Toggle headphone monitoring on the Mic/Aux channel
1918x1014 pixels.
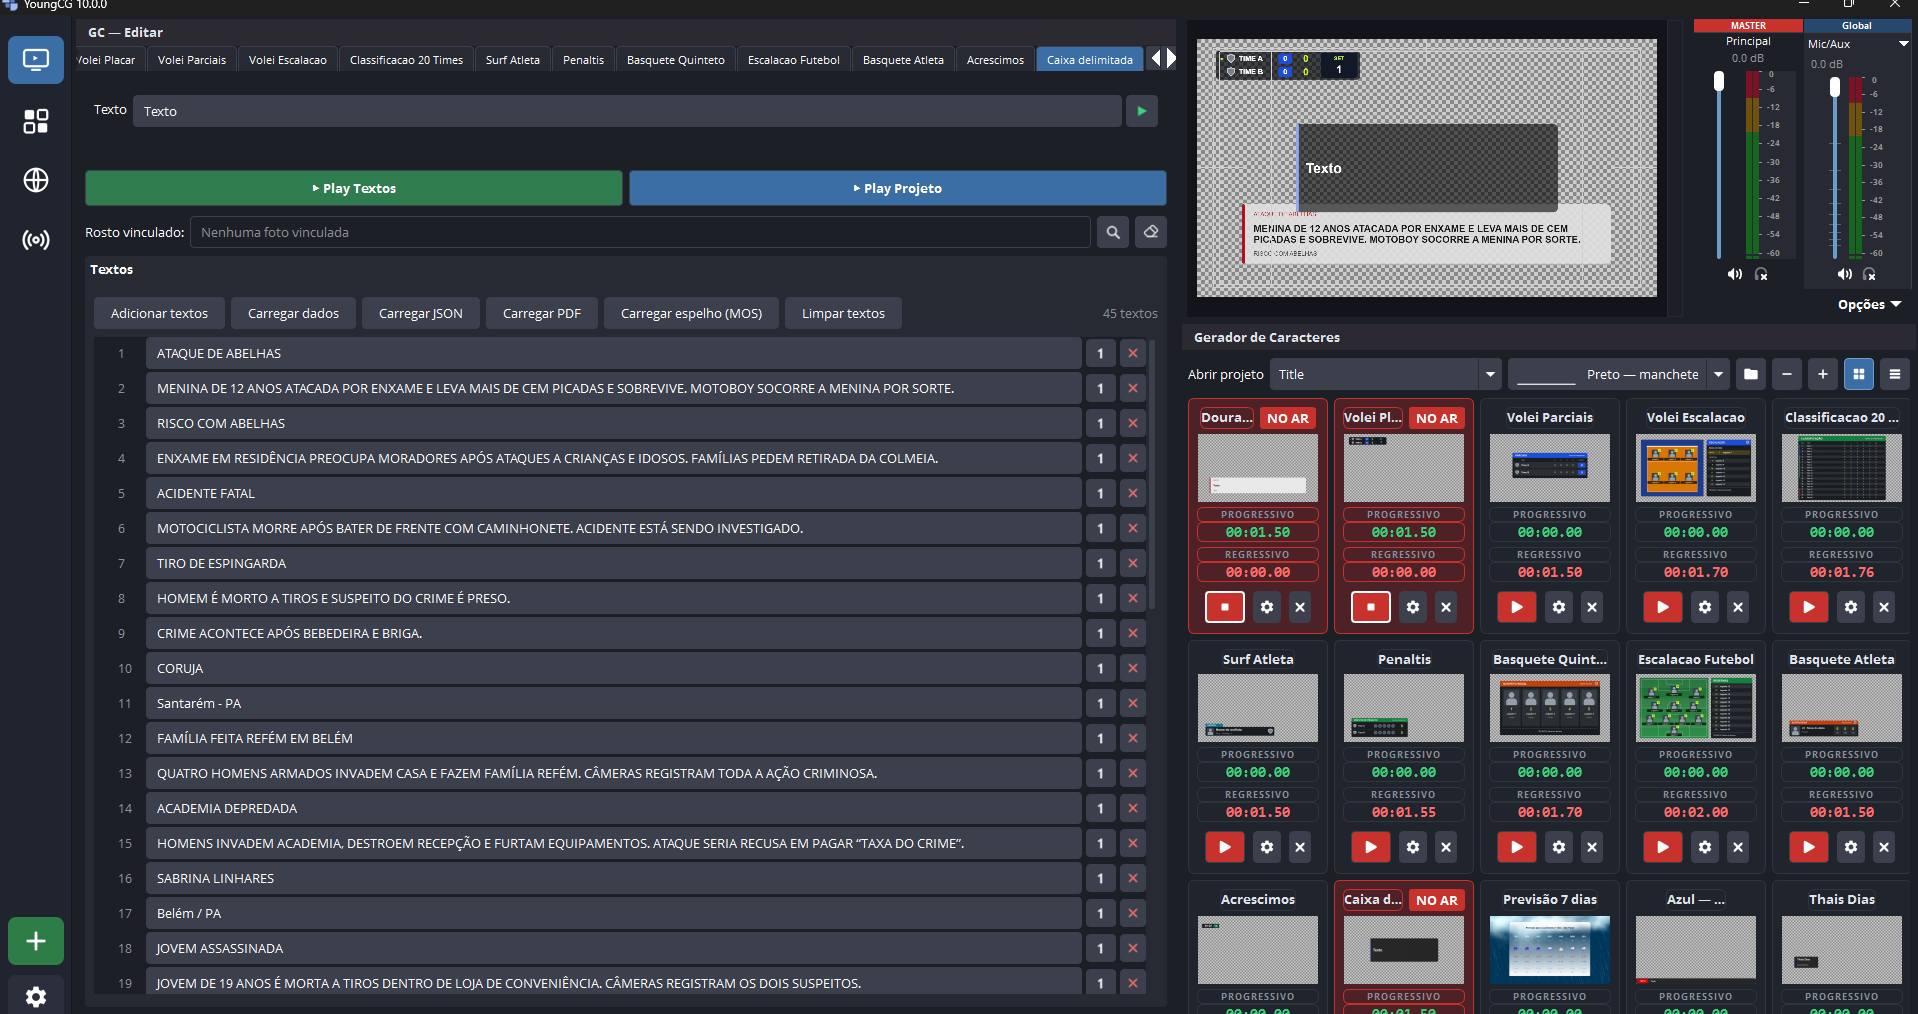(1869, 274)
